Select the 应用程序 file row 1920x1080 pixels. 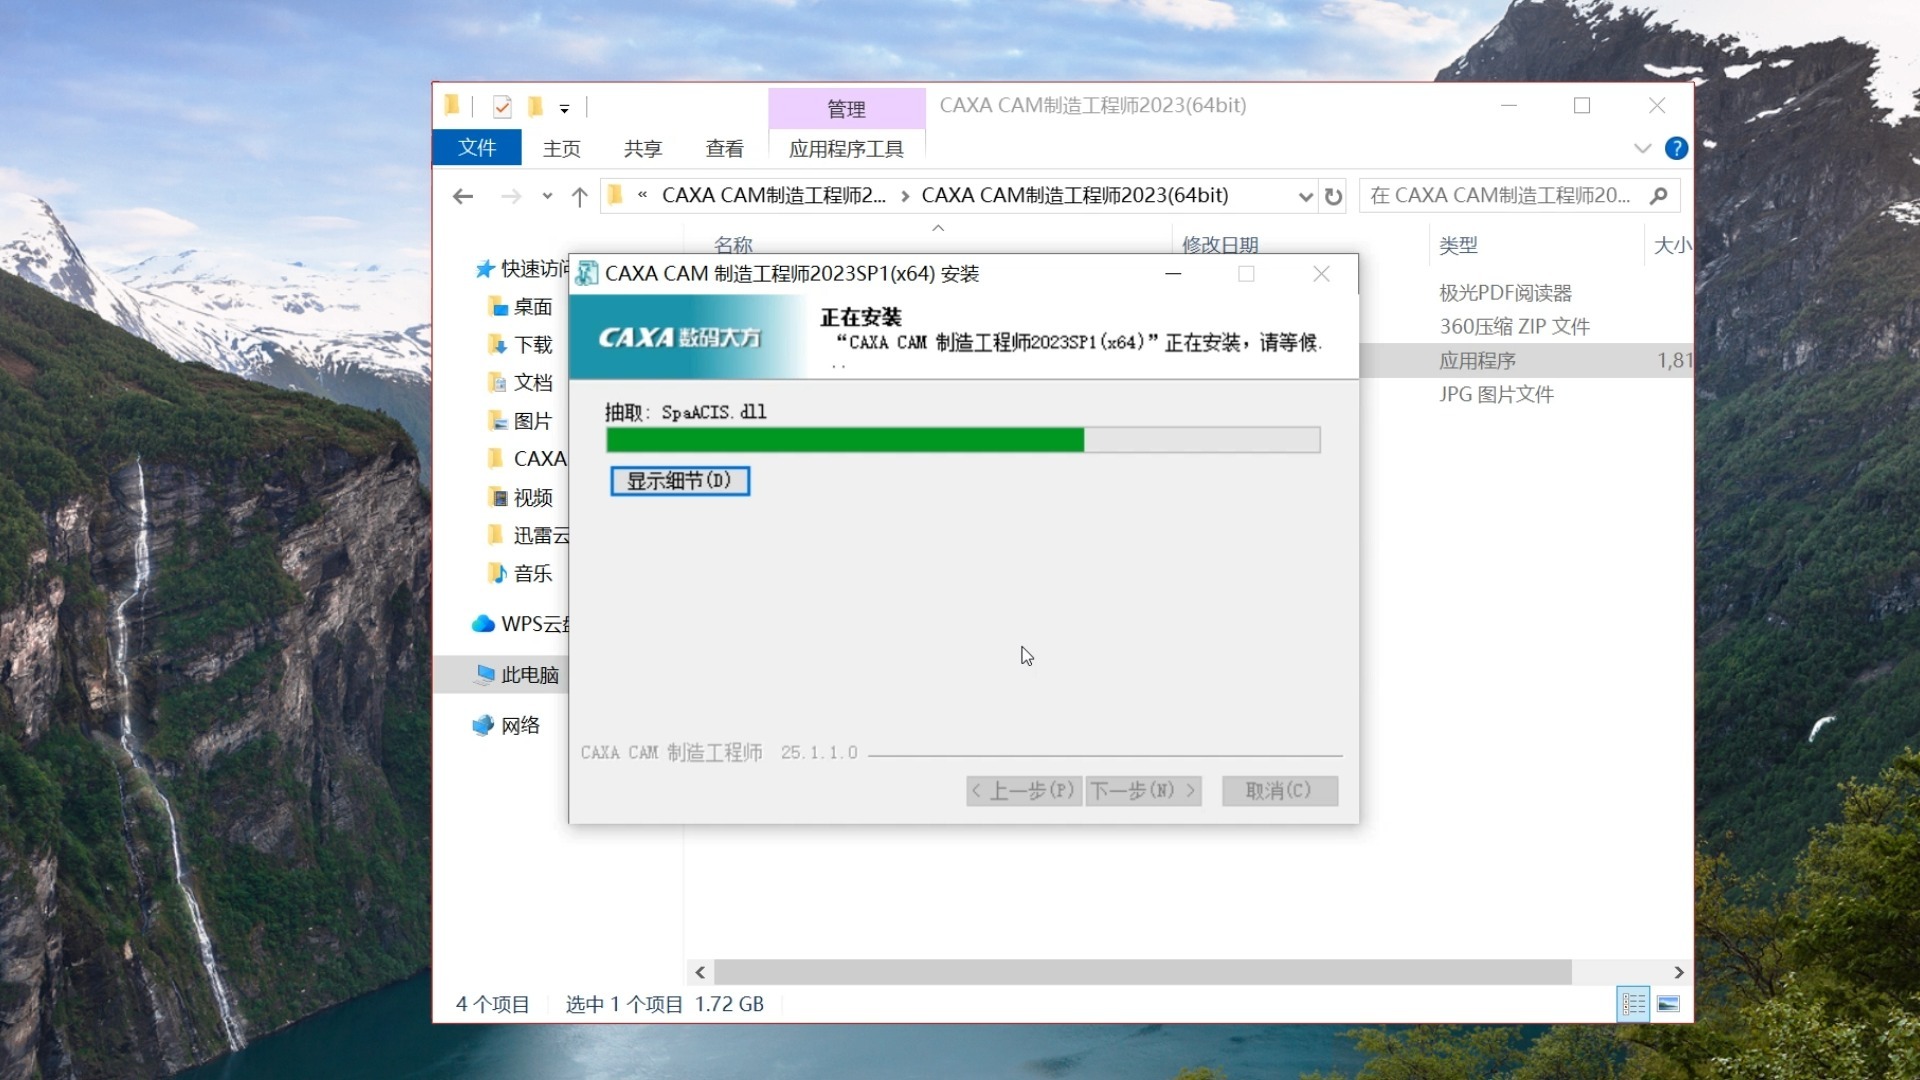1527,361
